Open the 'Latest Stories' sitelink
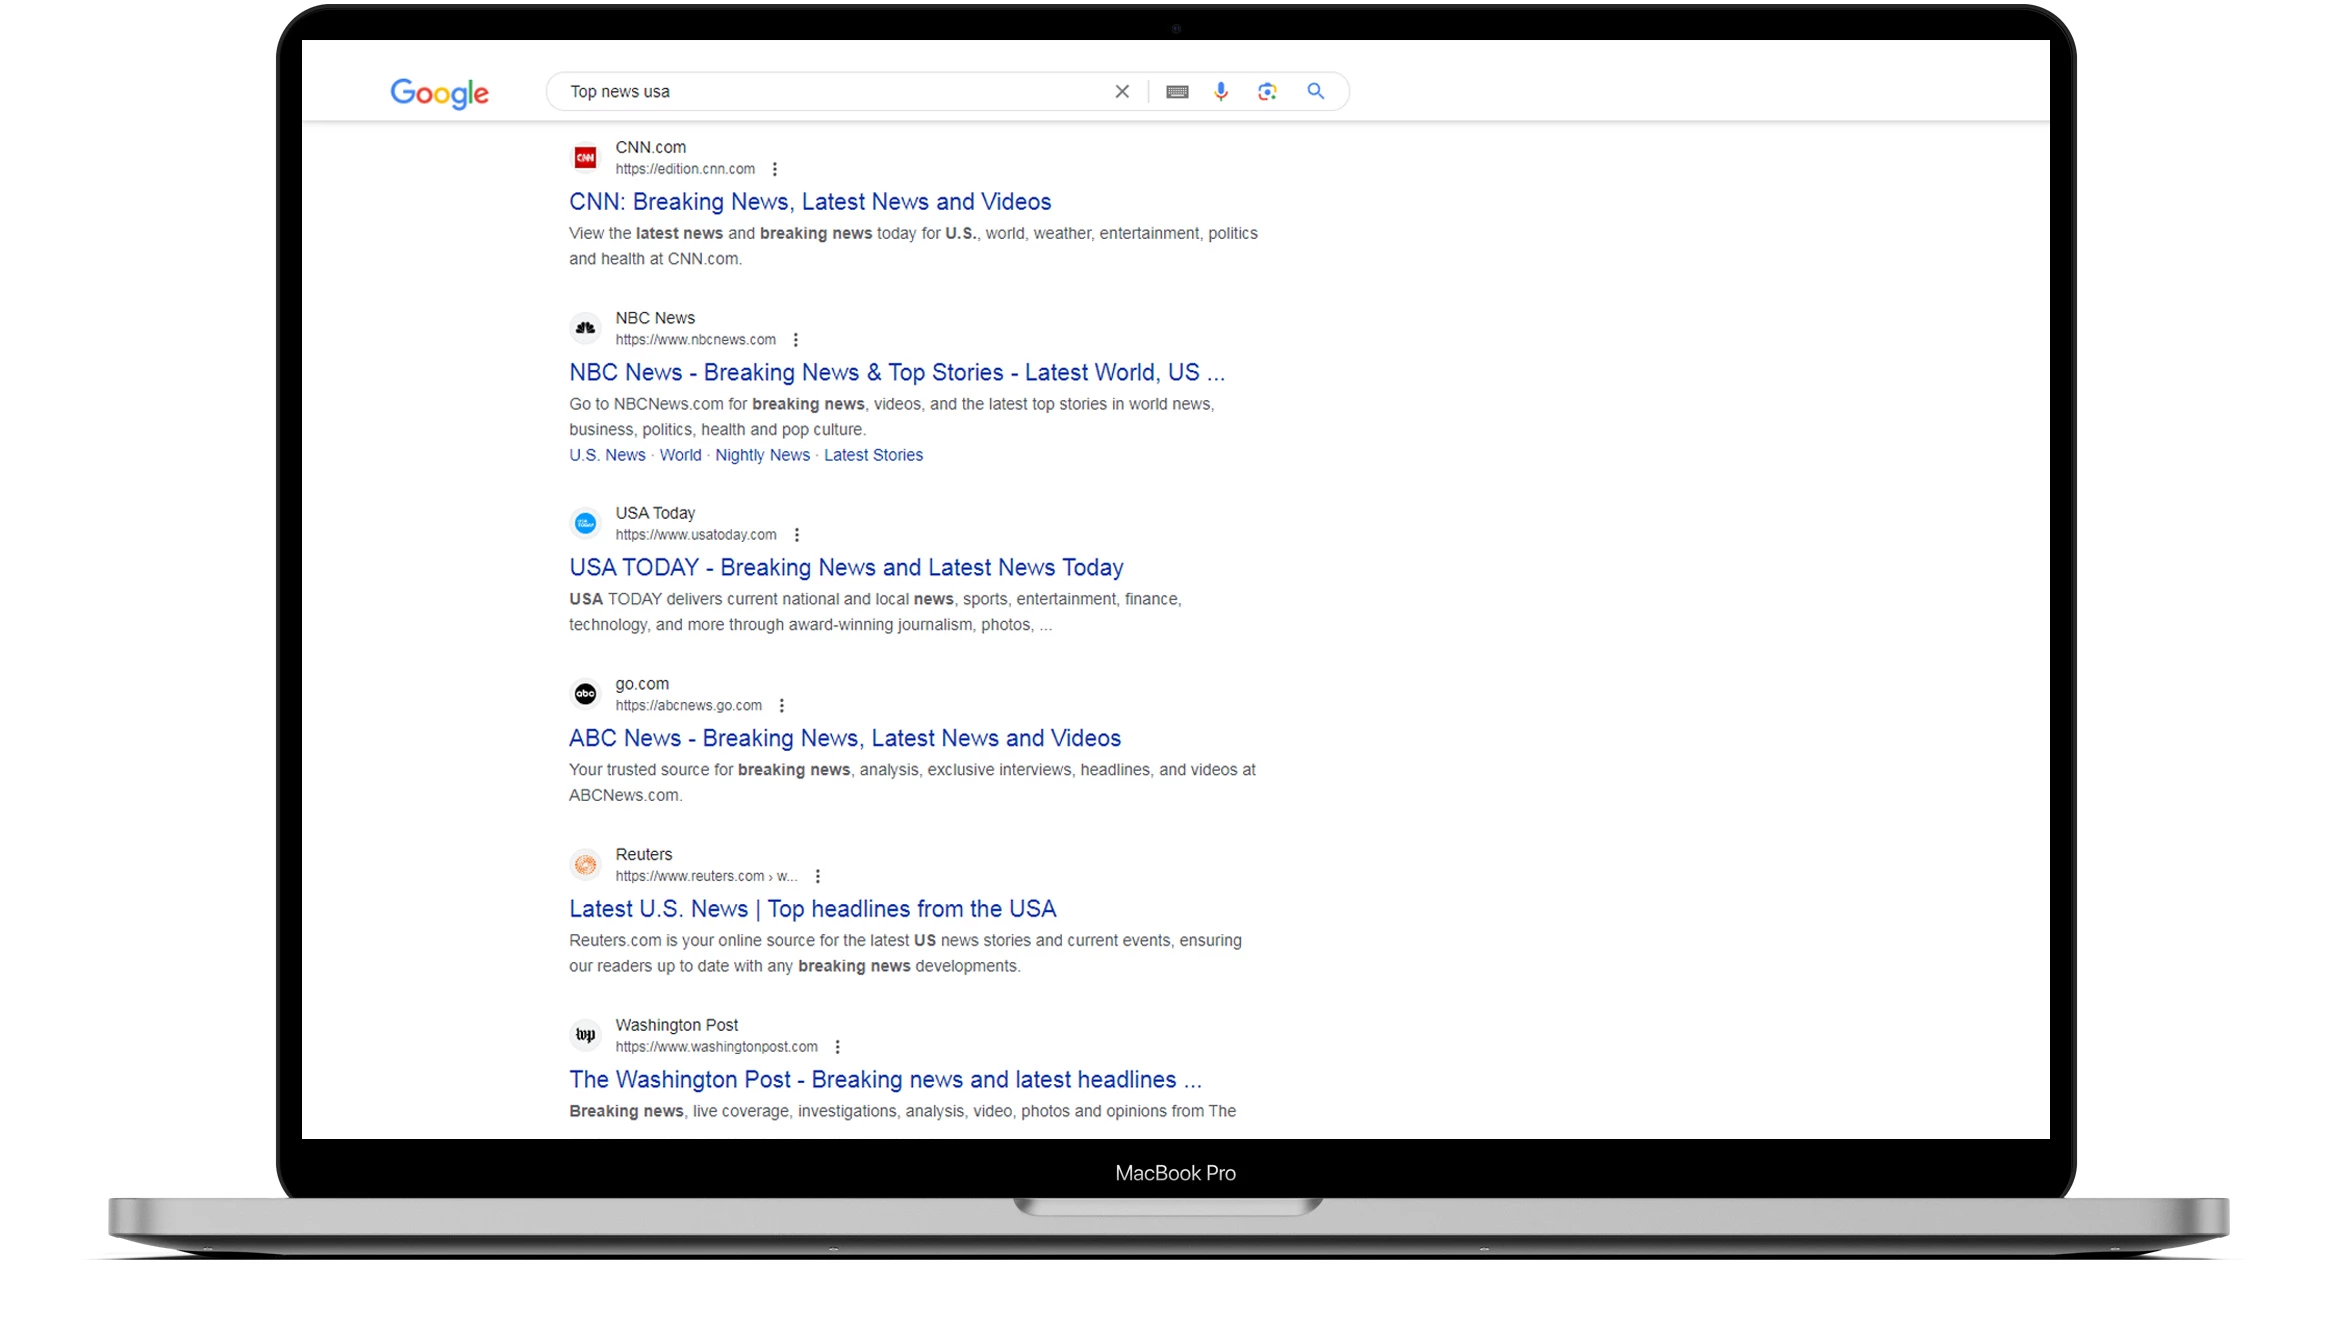The image size is (2348, 1321). pyautogui.click(x=873, y=455)
